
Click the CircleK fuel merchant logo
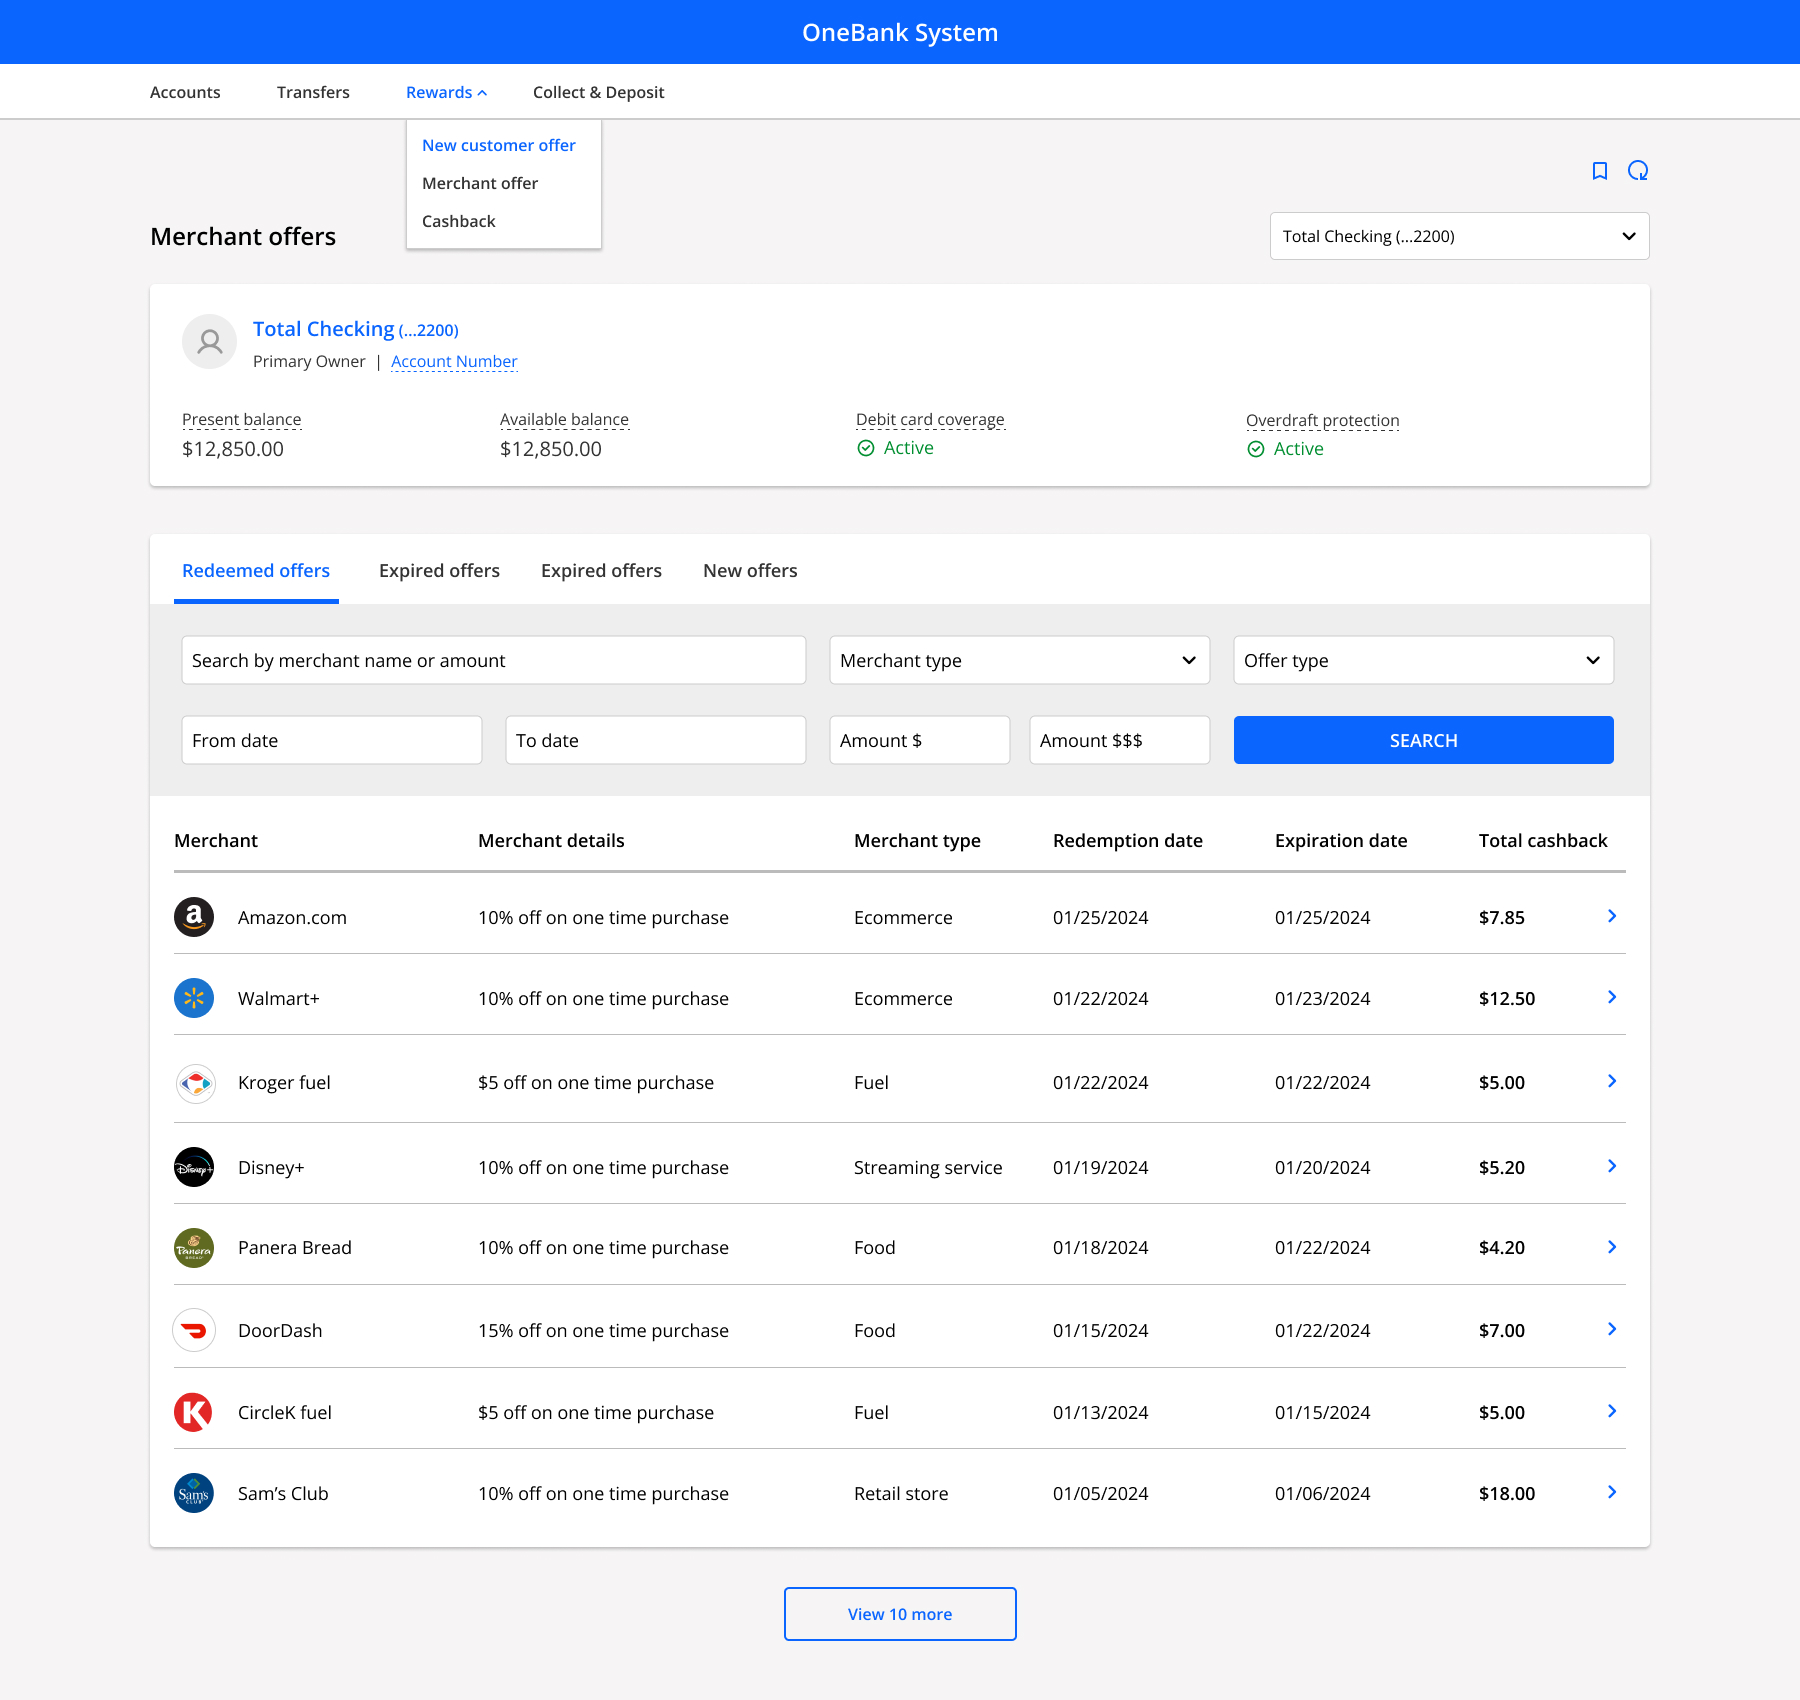coord(194,1412)
